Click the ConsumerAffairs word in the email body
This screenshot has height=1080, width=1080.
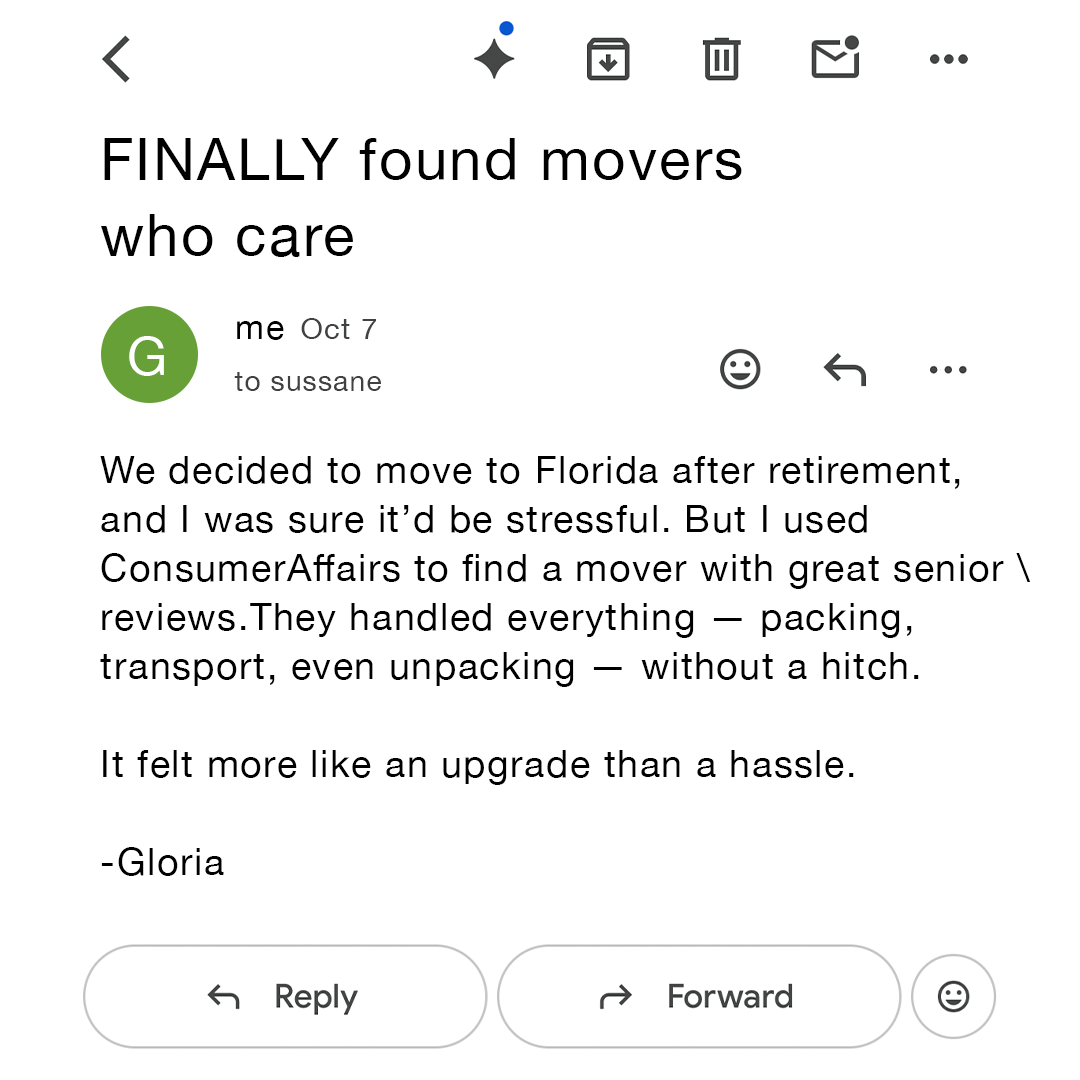coord(251,569)
